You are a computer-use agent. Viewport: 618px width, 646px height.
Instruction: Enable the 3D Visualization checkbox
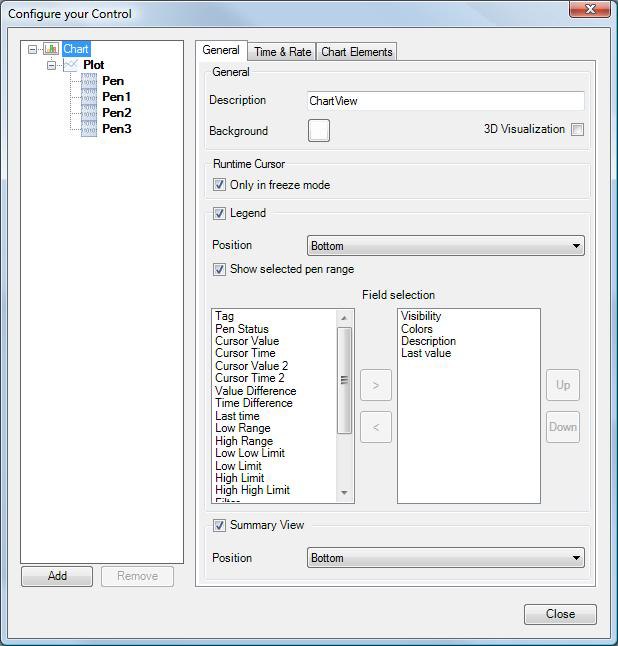pyautogui.click(x=577, y=130)
